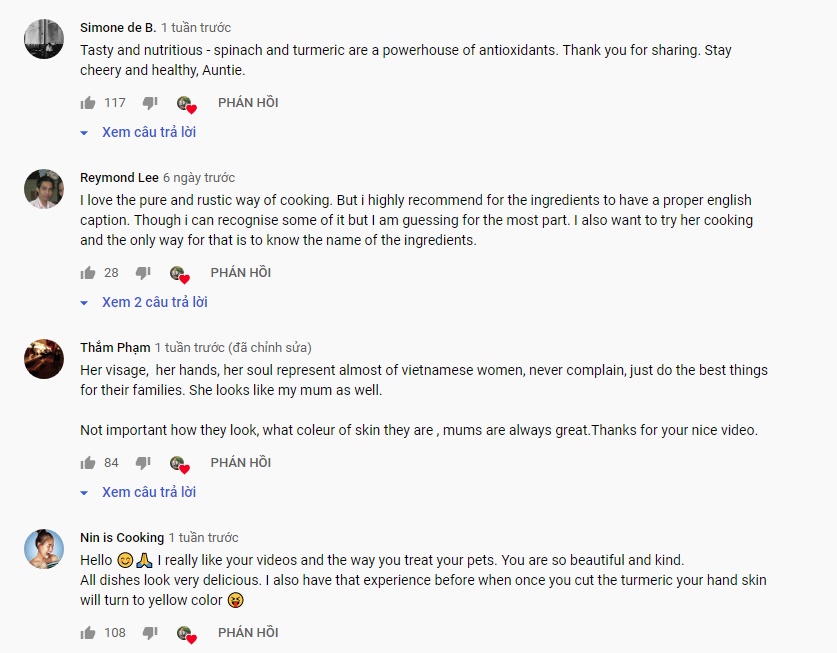837x653 pixels.
Task: Click the '1 tuần trước' timestamp on Thắm Phạm's comment
Action: click(x=189, y=348)
